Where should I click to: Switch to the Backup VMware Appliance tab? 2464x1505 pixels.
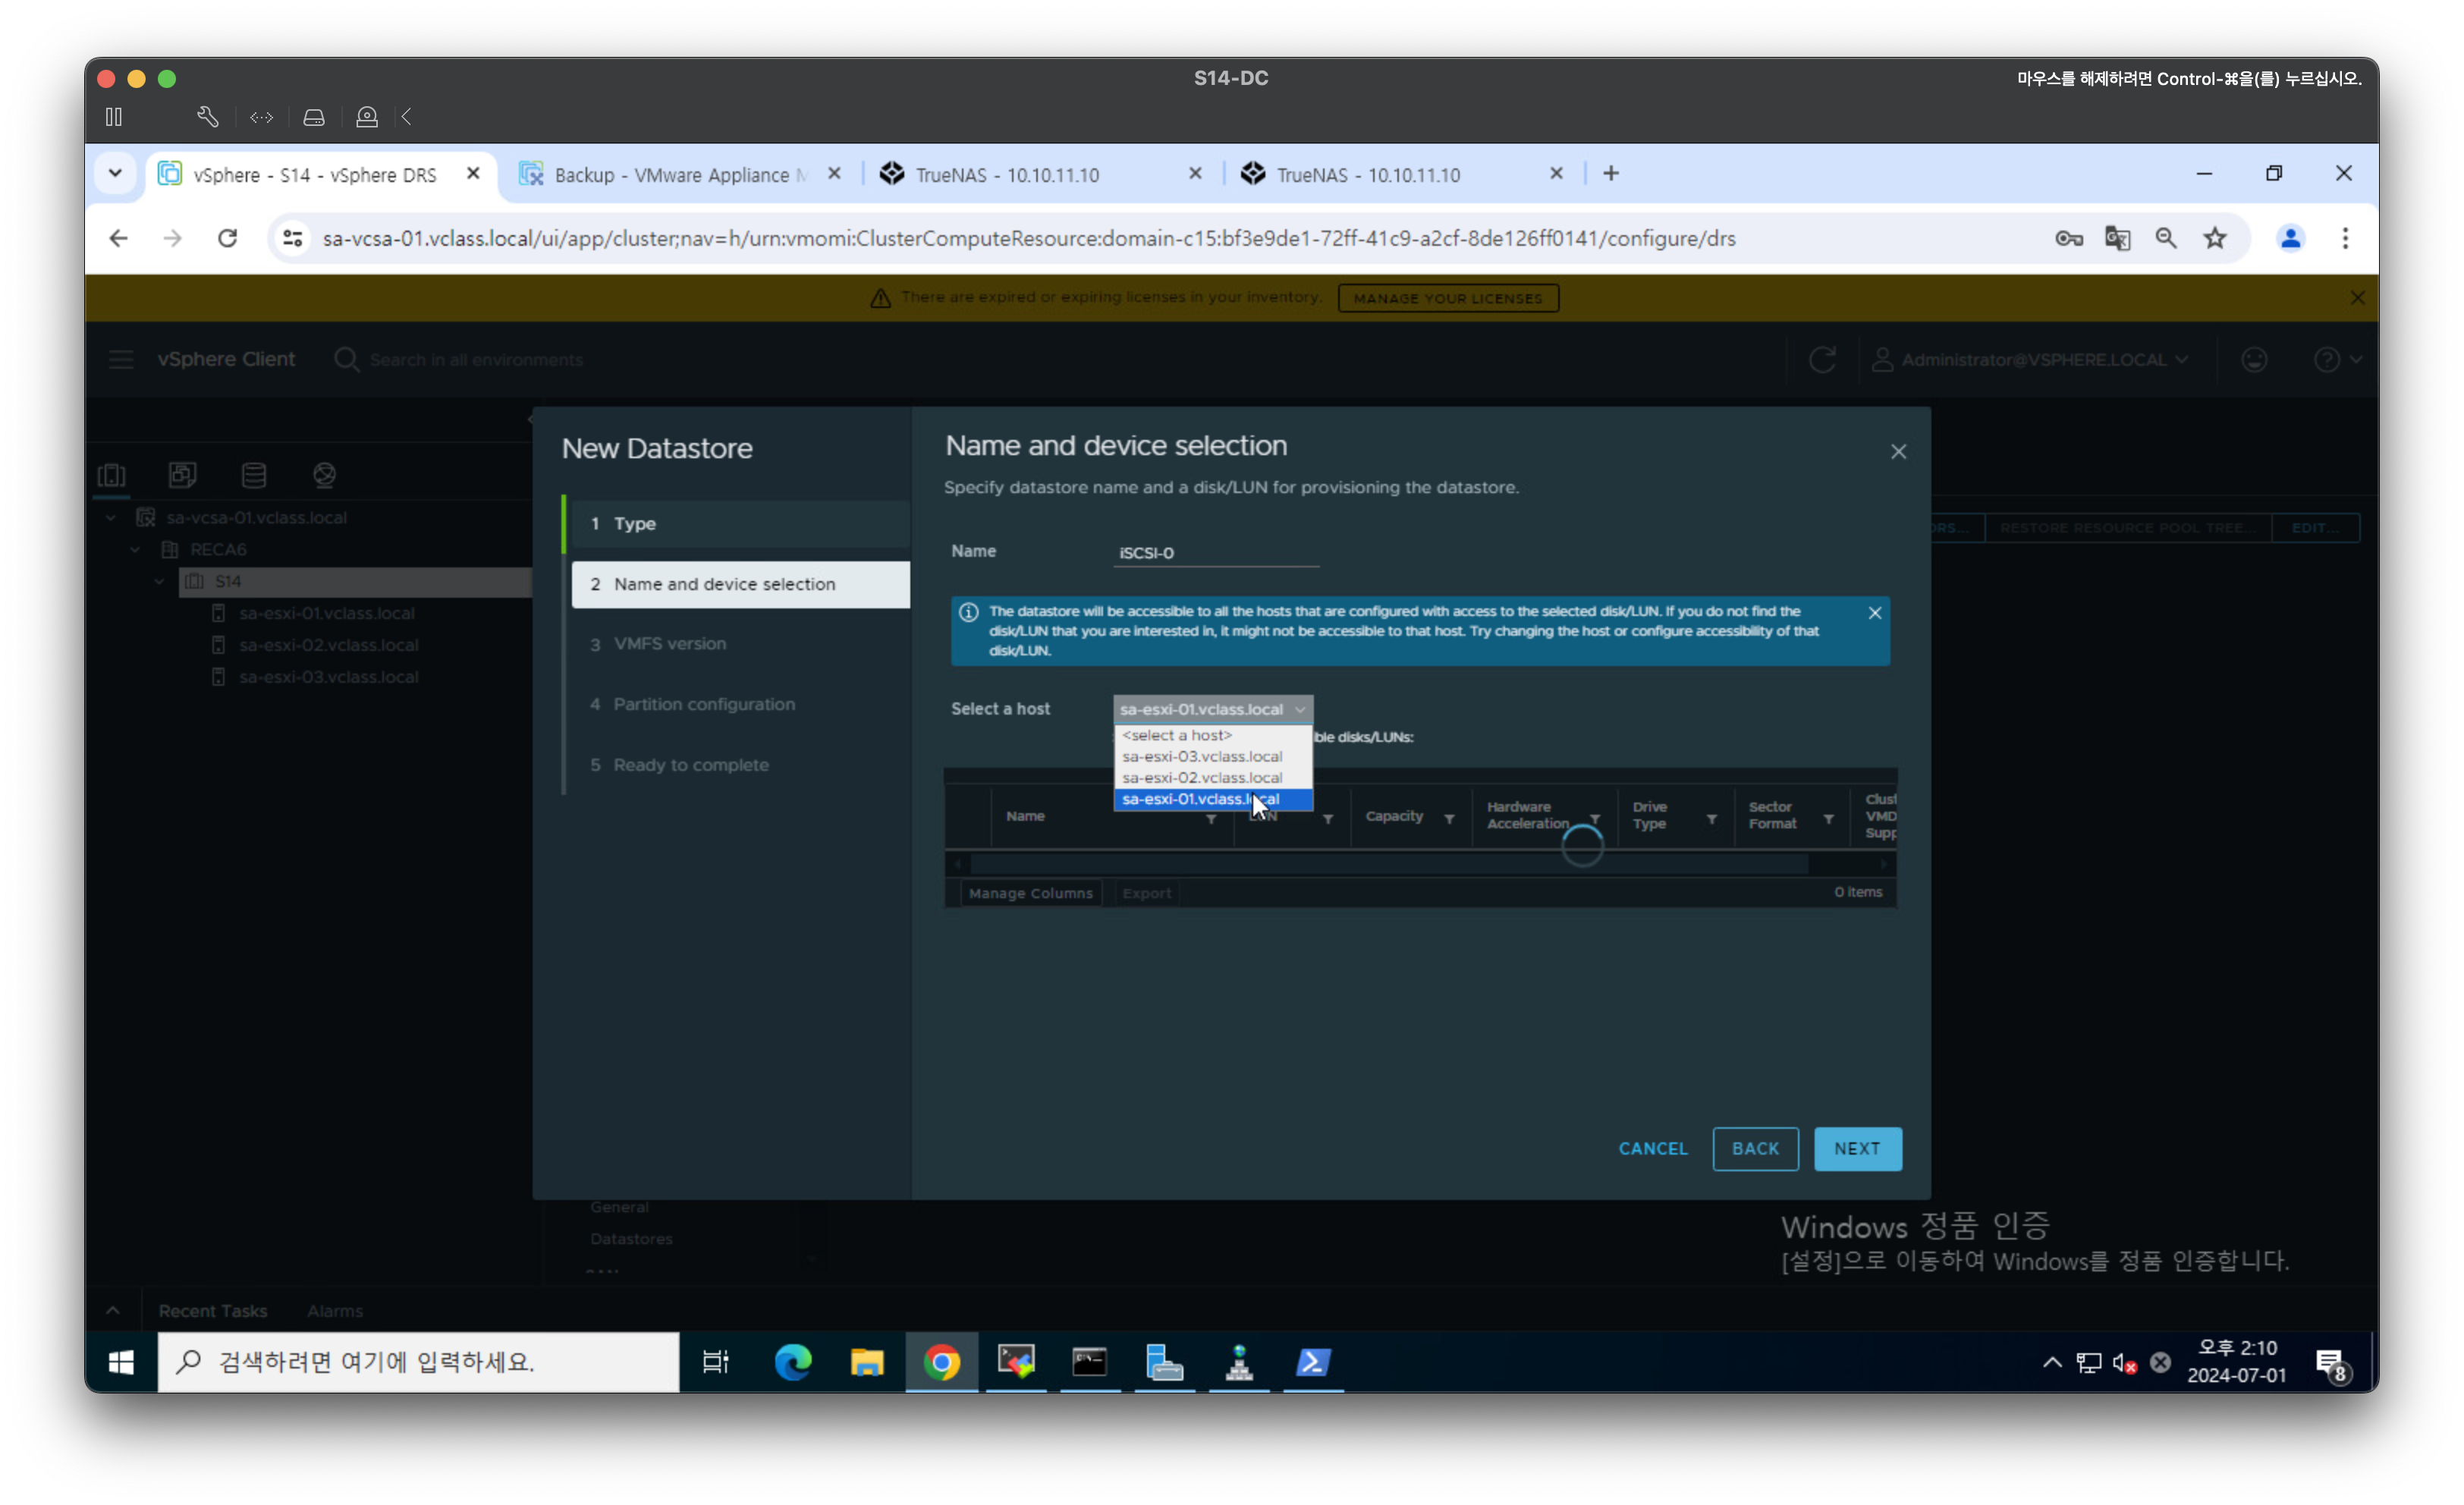click(x=678, y=175)
